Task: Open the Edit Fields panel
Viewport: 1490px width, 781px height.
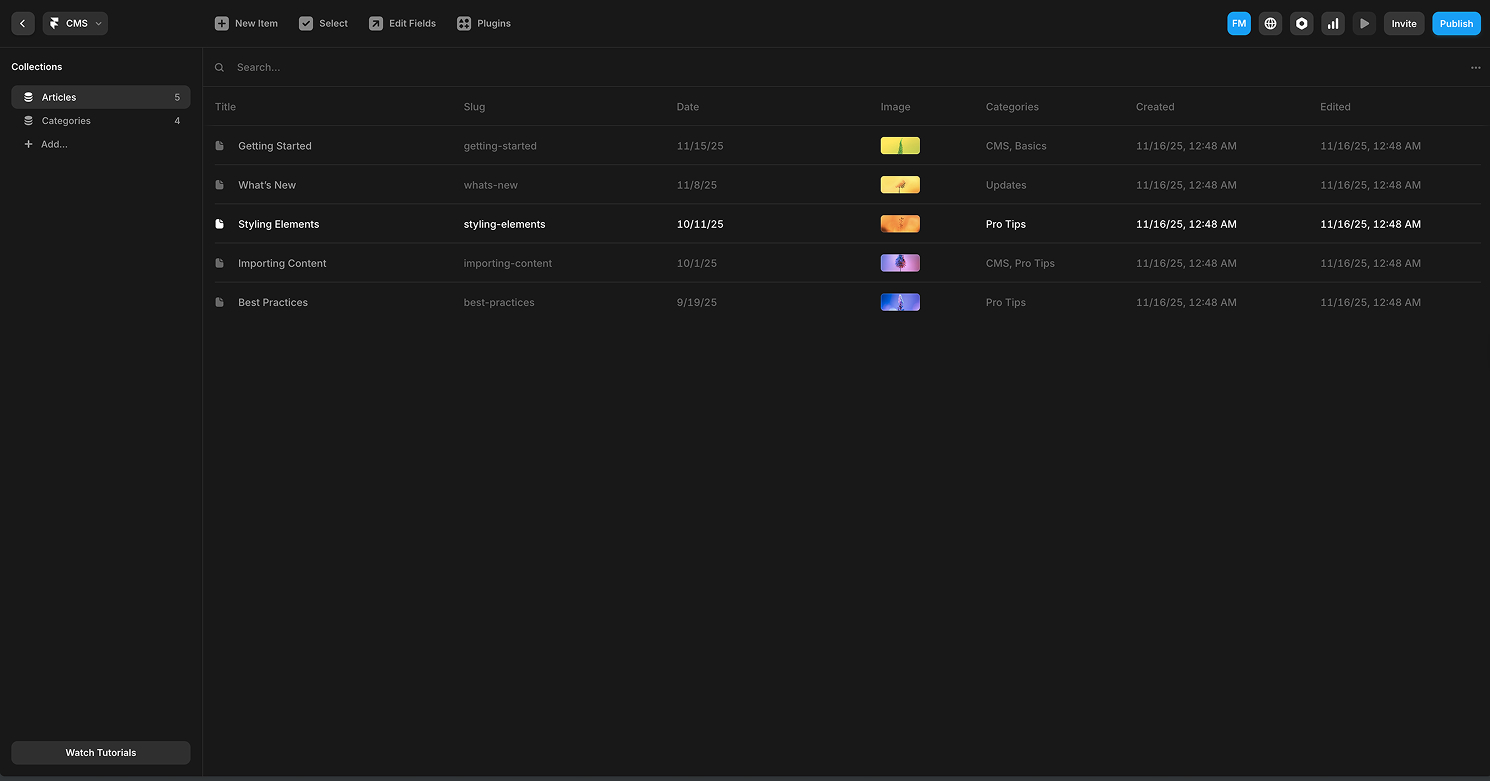Action: tap(402, 23)
